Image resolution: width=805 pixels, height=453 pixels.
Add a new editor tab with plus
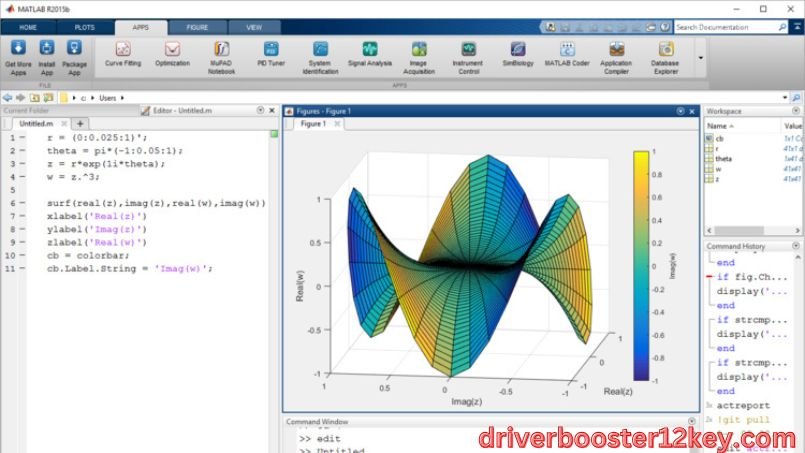click(80, 124)
